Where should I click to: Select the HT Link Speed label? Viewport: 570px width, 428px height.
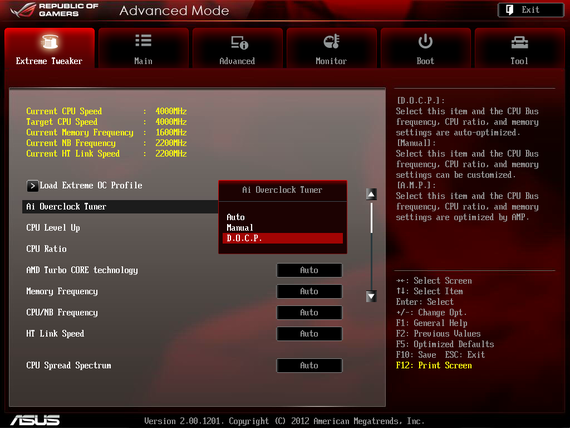click(55, 333)
